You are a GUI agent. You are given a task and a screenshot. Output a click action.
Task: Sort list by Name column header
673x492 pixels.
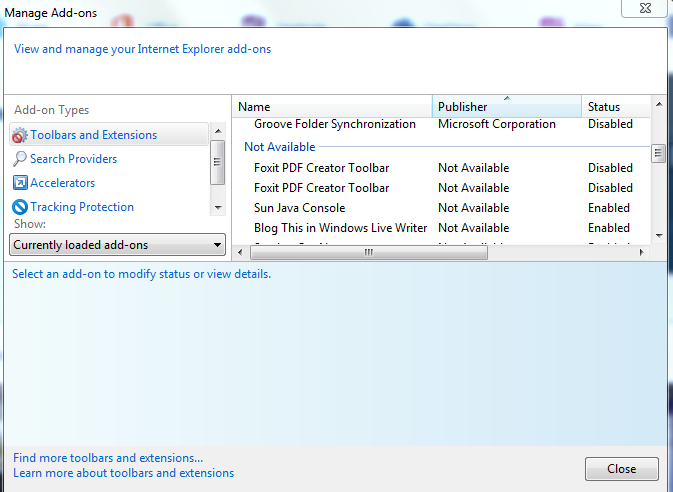(332, 106)
